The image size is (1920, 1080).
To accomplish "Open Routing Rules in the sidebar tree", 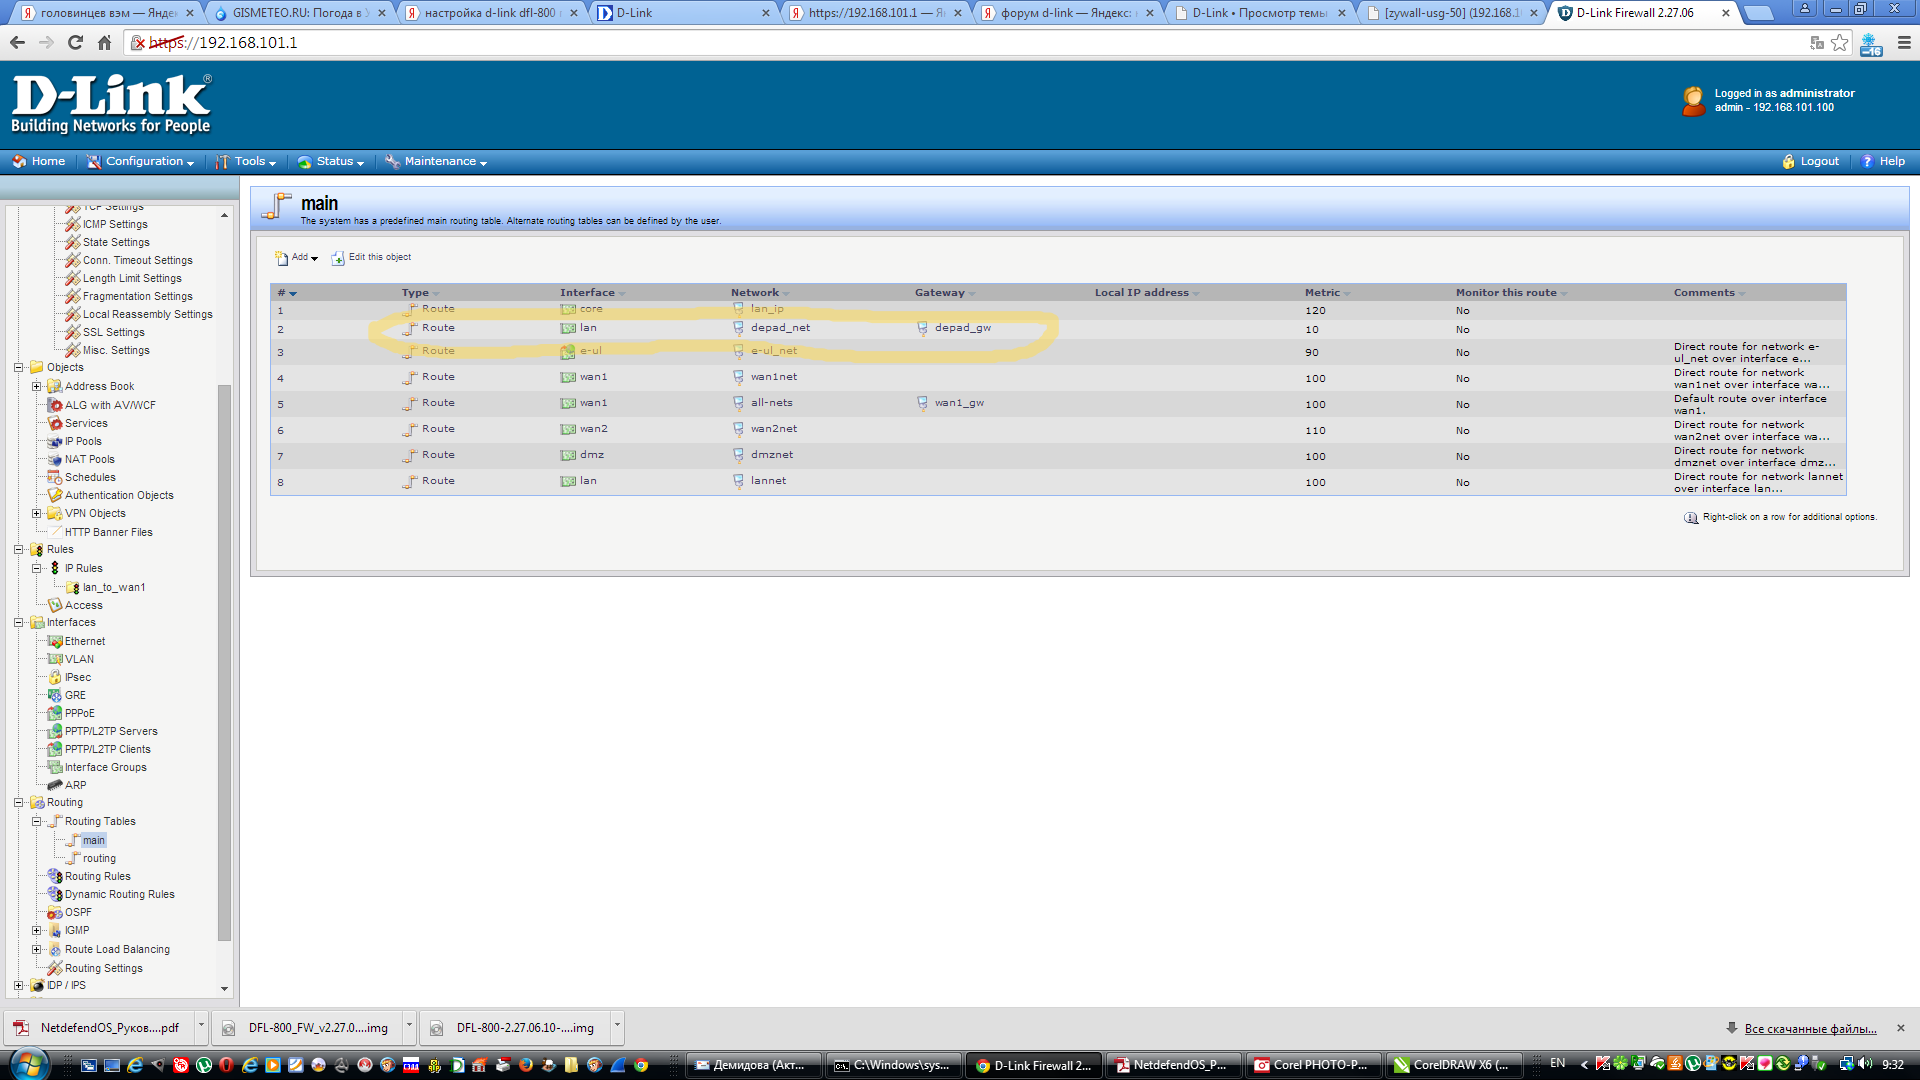I will [x=97, y=877].
